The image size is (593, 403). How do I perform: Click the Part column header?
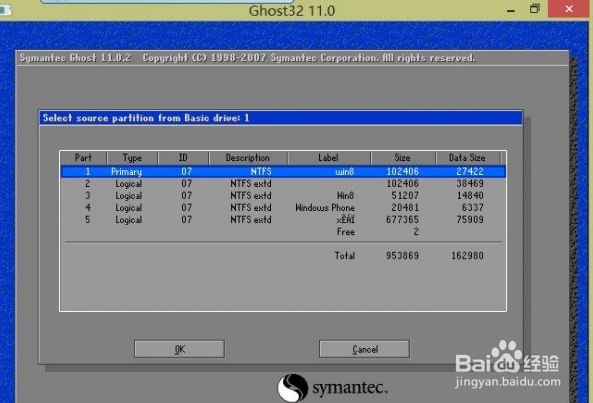(83, 158)
